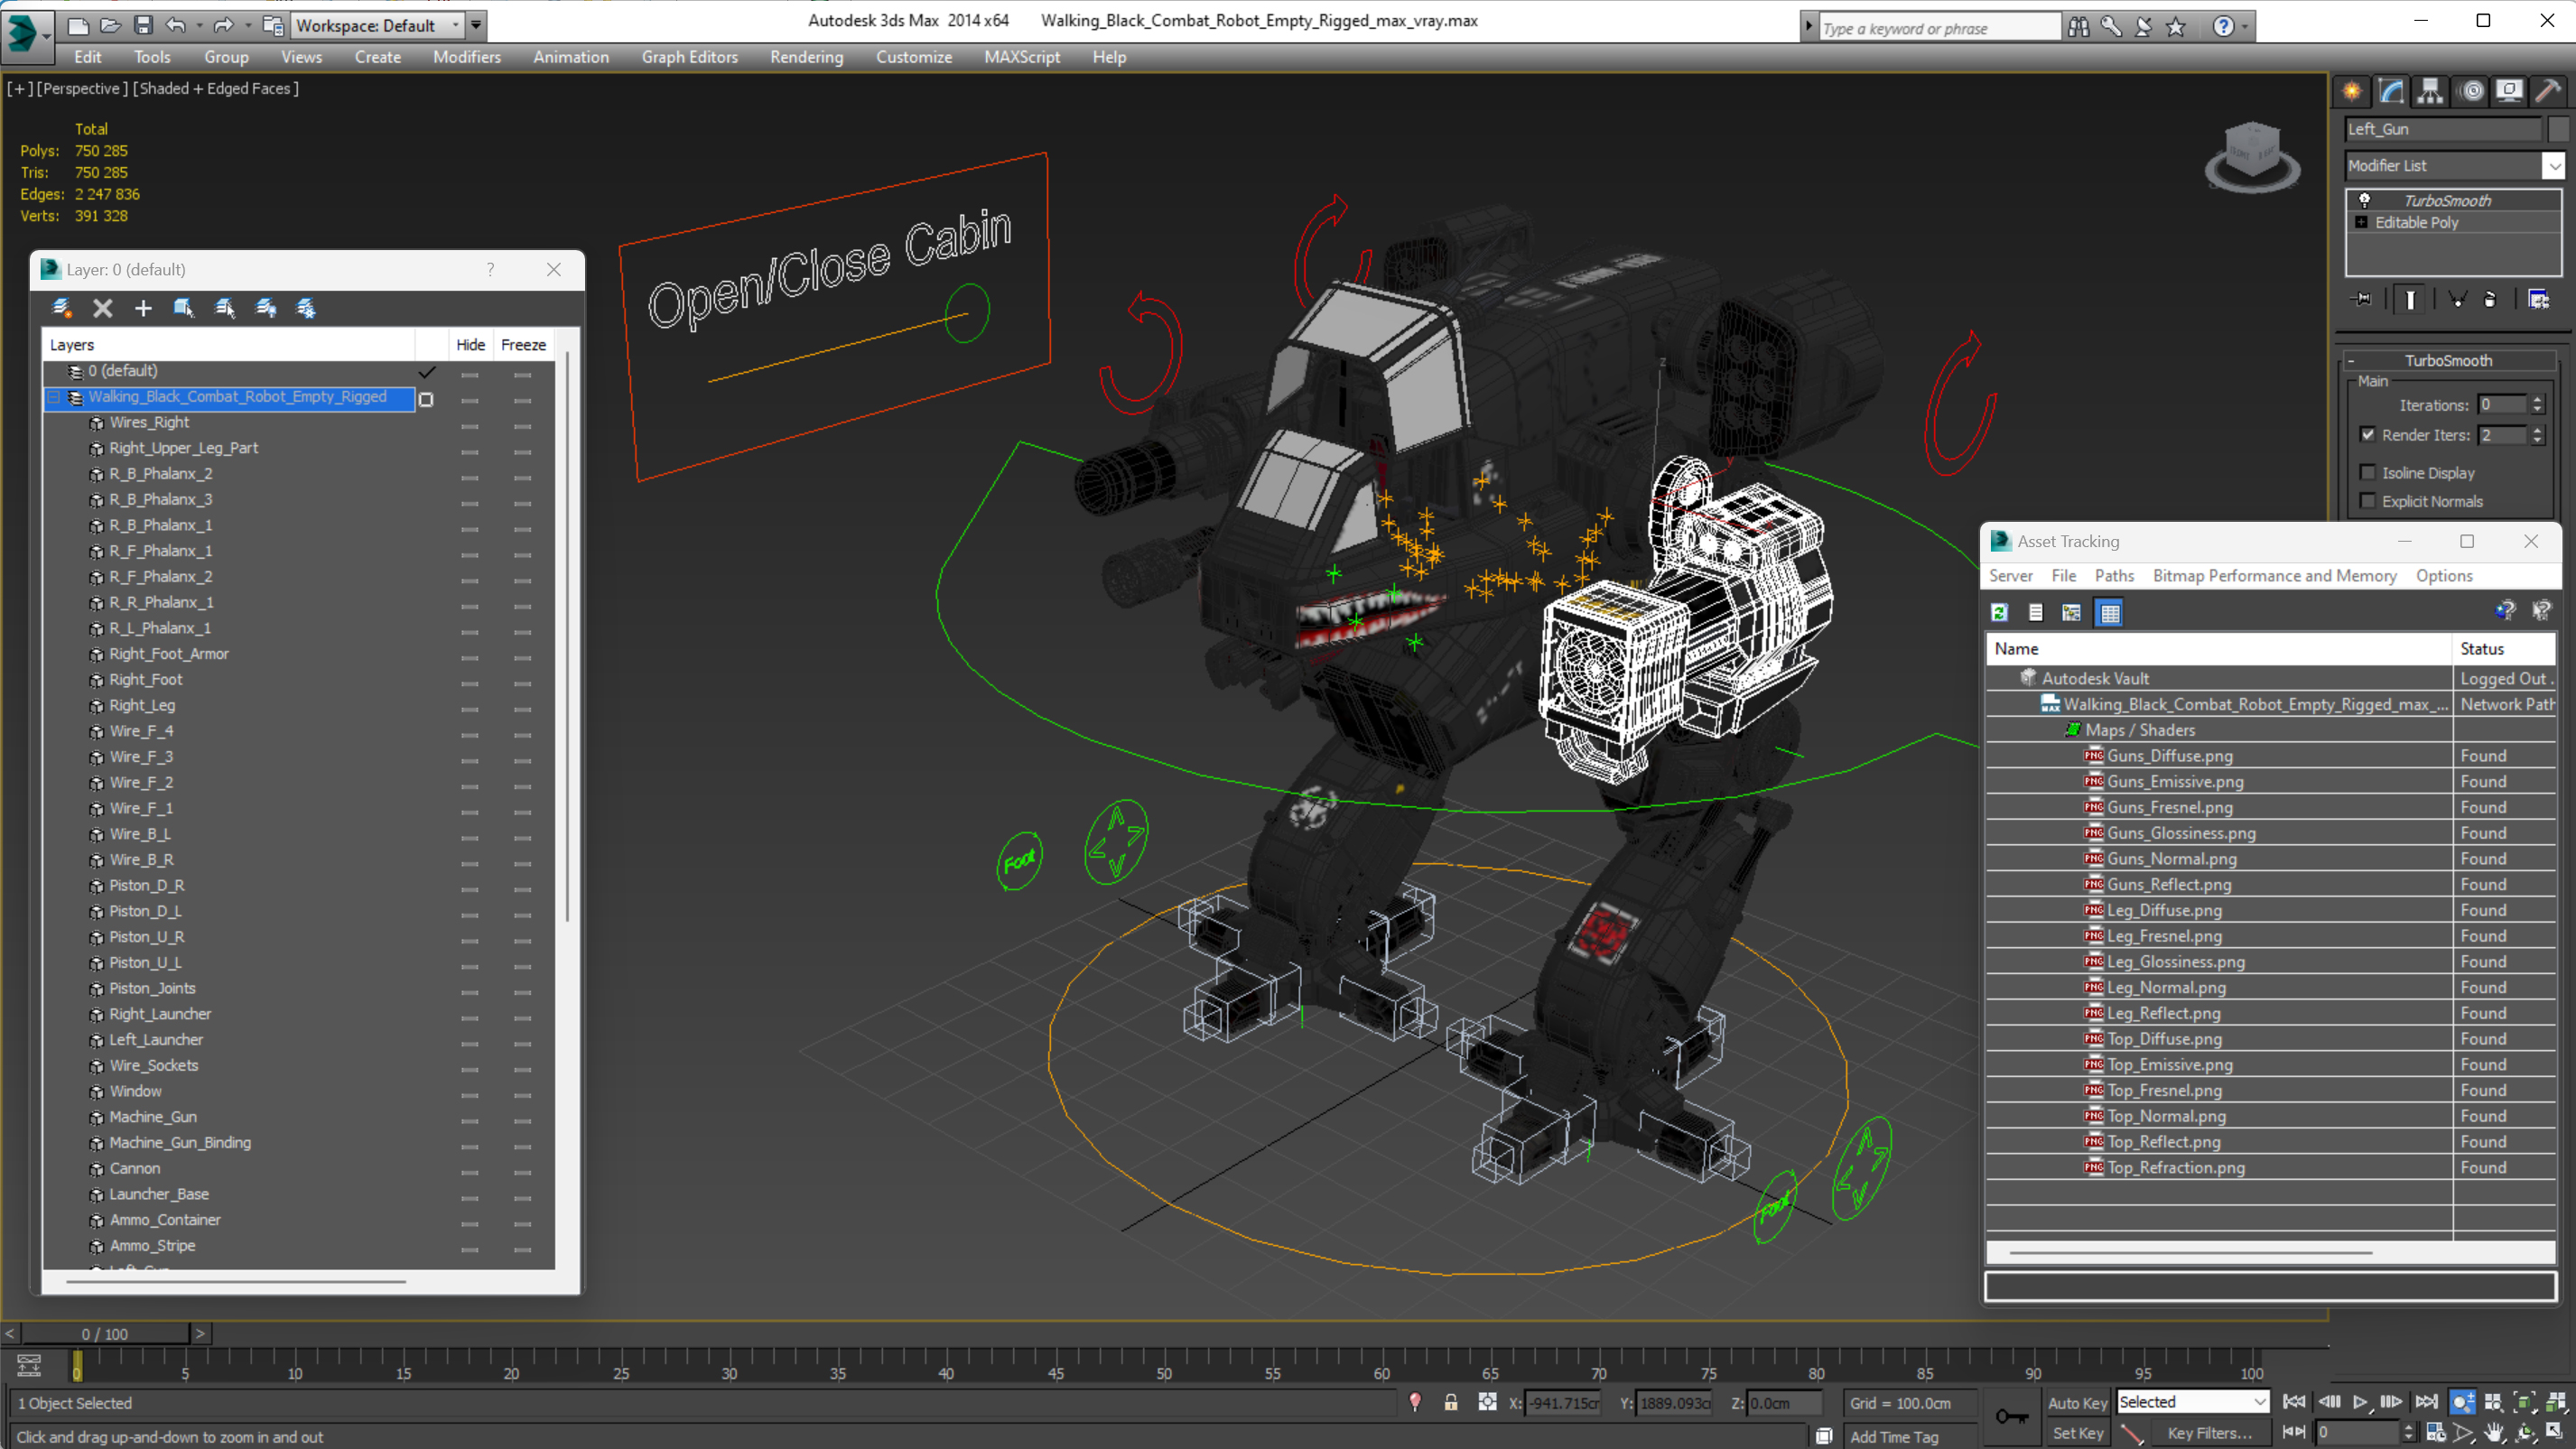The width and height of the screenshot is (2576, 1449).
Task: Click Pan View hand icon
Action: coord(2493,1432)
